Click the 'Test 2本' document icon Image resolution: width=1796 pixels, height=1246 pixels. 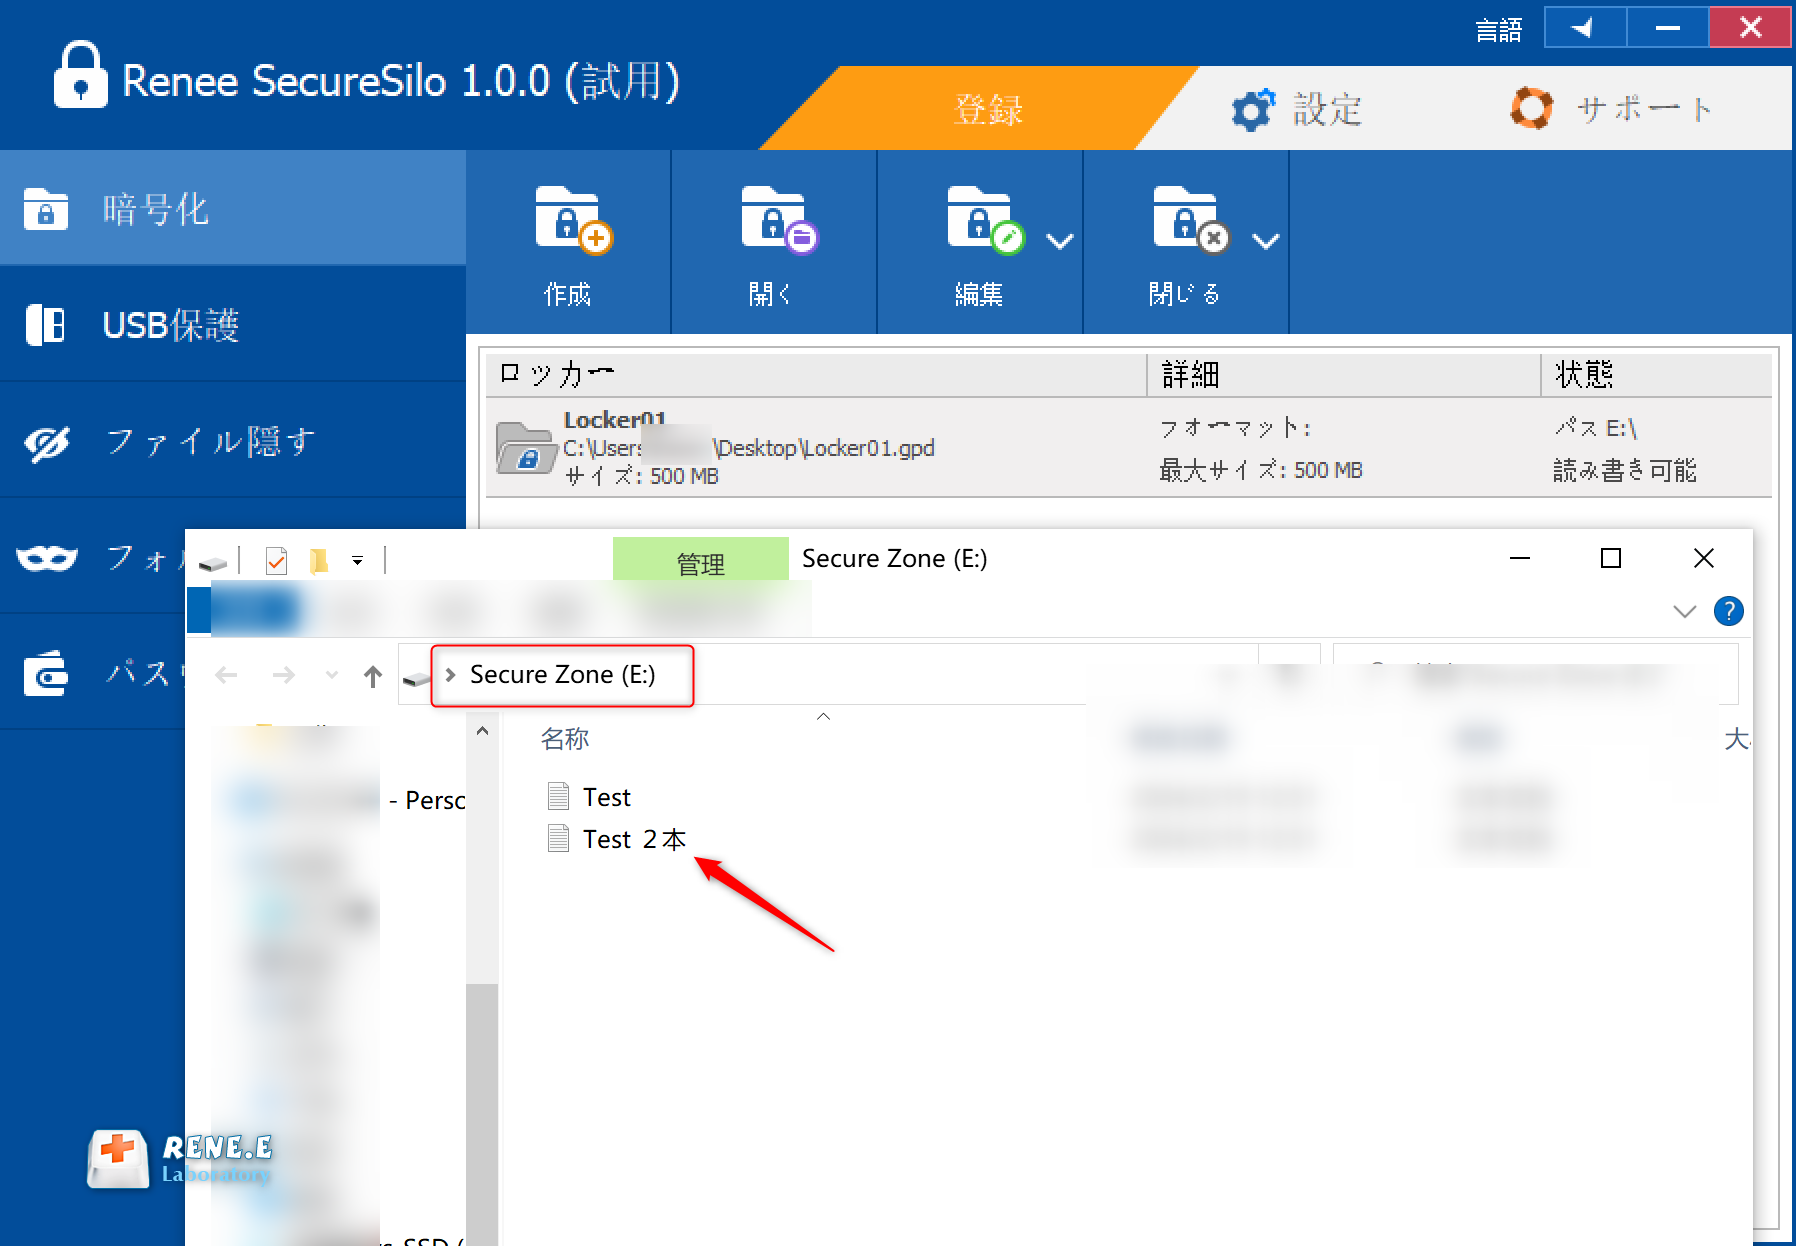(558, 838)
